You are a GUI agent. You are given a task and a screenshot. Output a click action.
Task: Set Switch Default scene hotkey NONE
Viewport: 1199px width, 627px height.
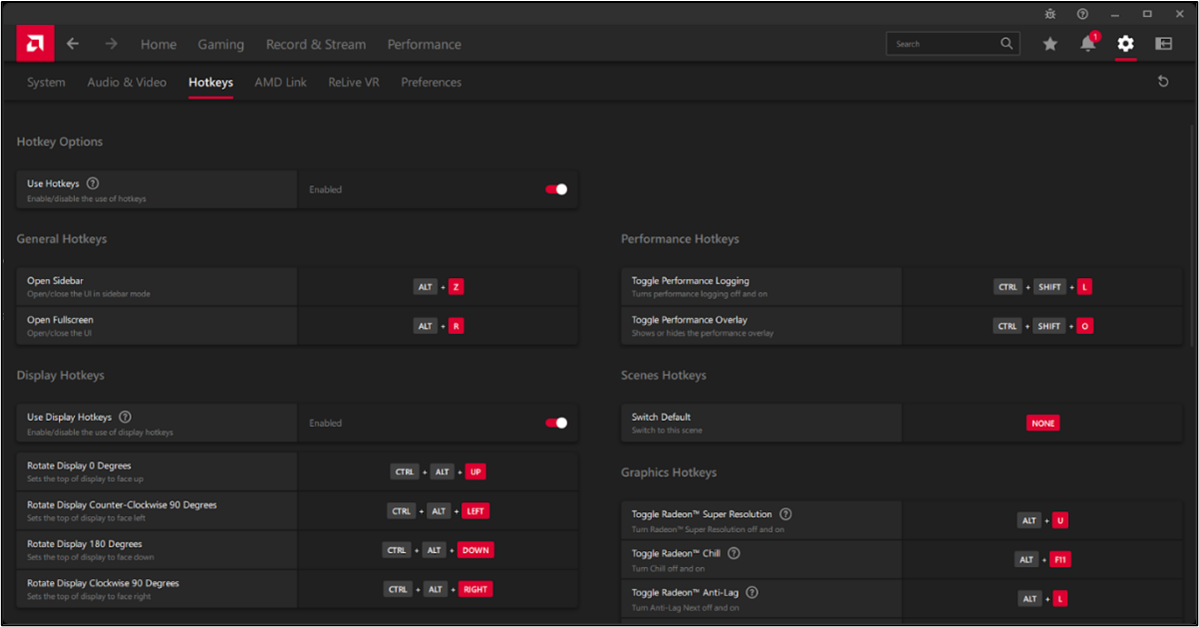pyautogui.click(x=1043, y=423)
